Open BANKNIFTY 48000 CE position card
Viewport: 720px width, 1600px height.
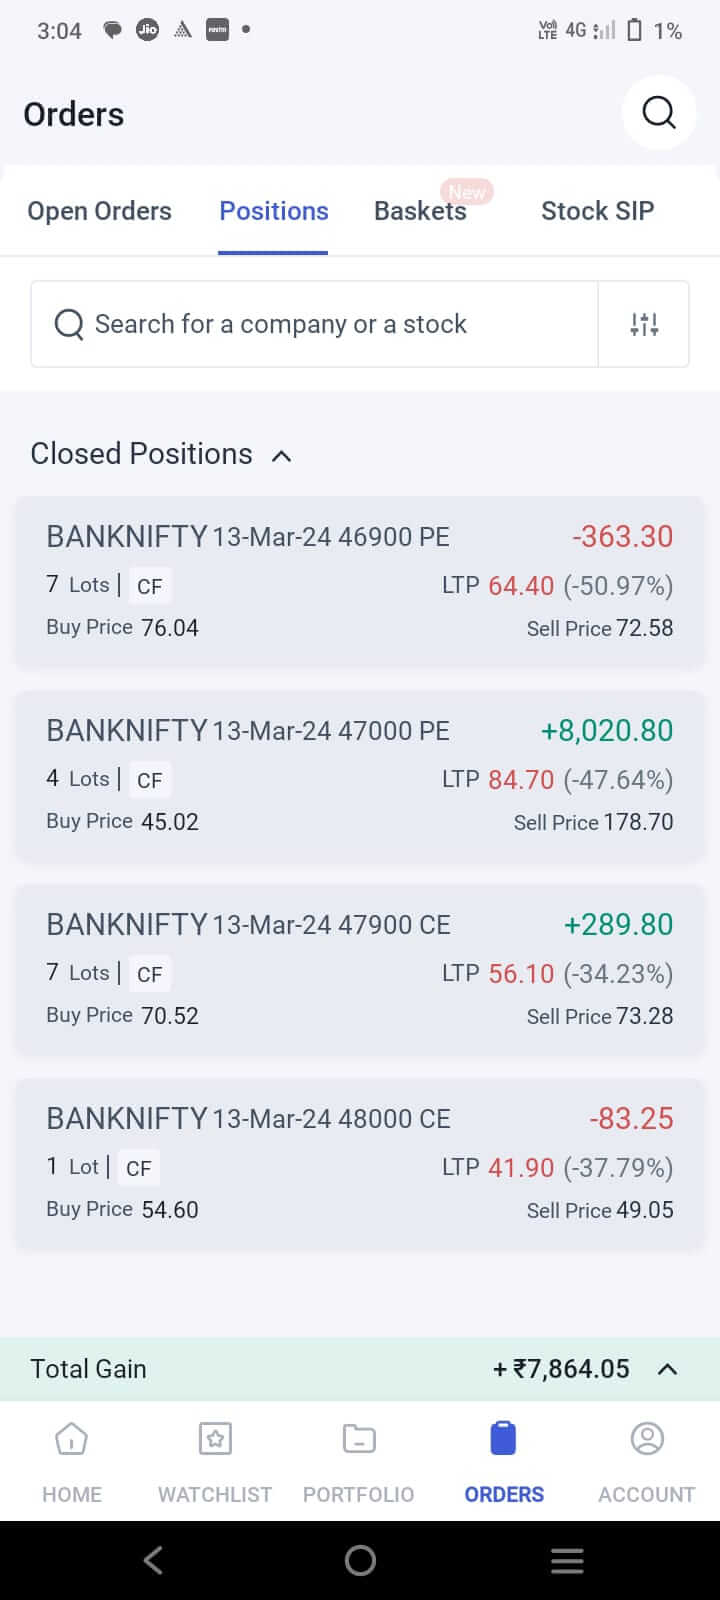click(x=360, y=1164)
